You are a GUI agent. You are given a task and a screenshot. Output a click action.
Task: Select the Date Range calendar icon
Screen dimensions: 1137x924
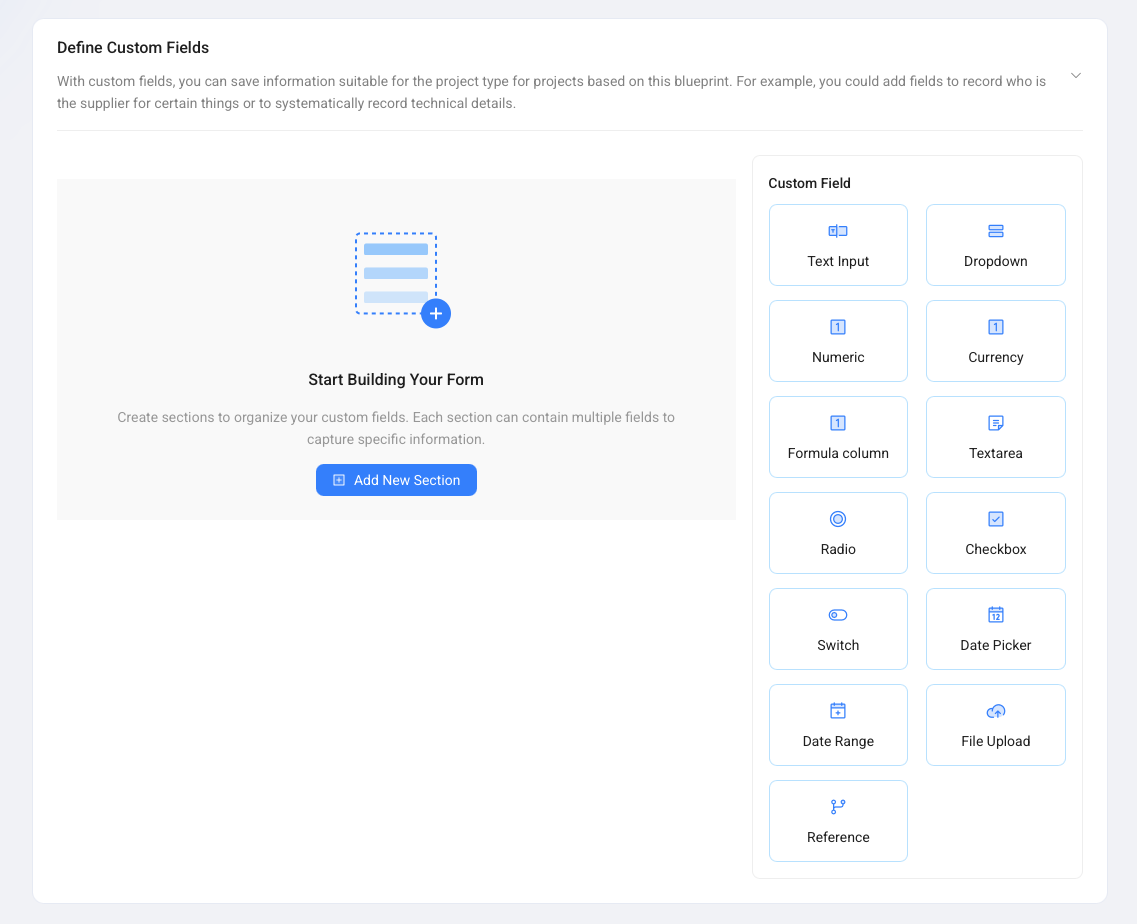(838, 710)
